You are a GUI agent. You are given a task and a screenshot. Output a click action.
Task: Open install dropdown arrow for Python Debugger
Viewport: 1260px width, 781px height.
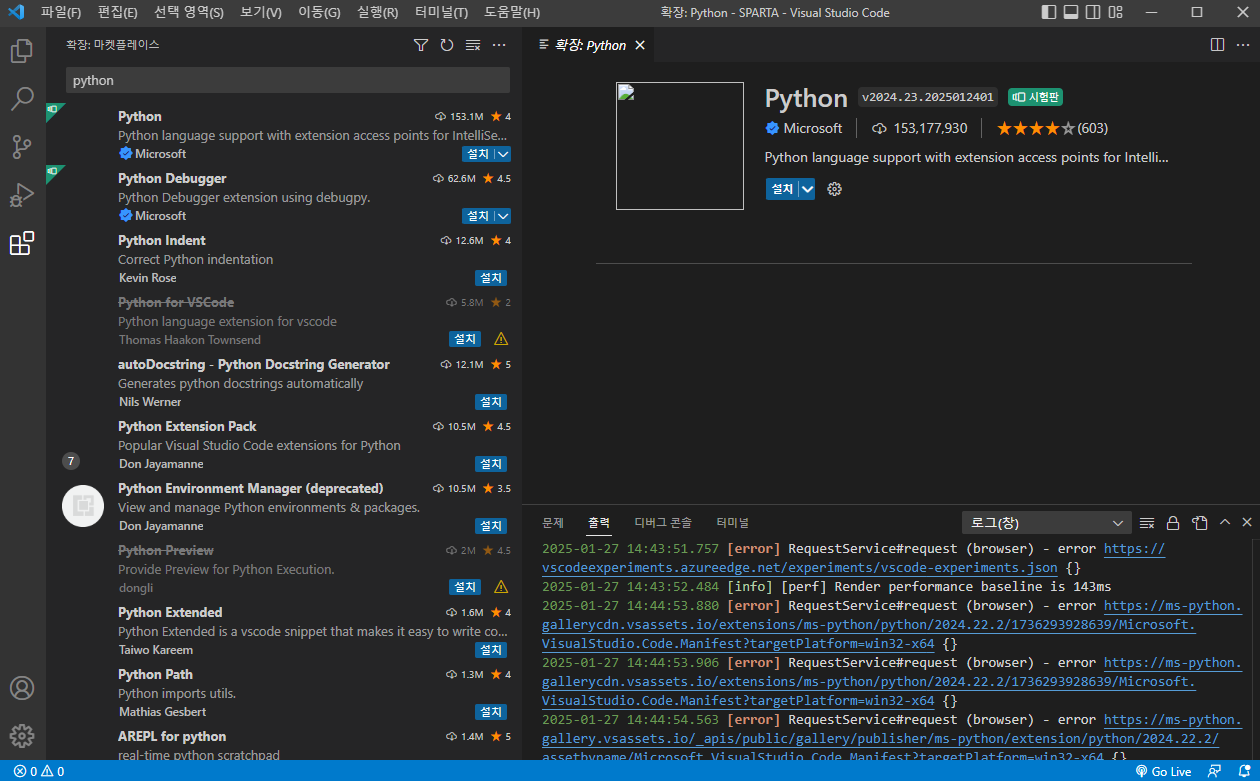[x=503, y=216]
